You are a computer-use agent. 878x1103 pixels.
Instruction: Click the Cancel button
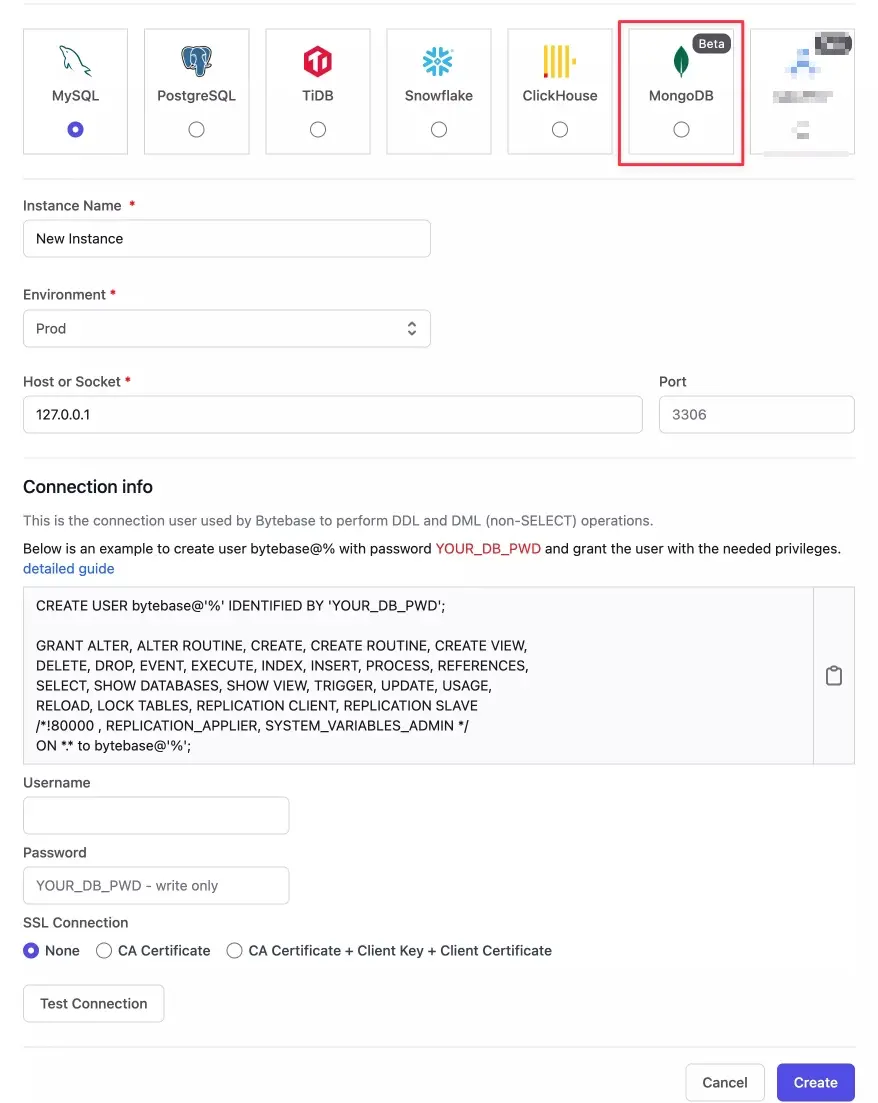pos(724,1082)
